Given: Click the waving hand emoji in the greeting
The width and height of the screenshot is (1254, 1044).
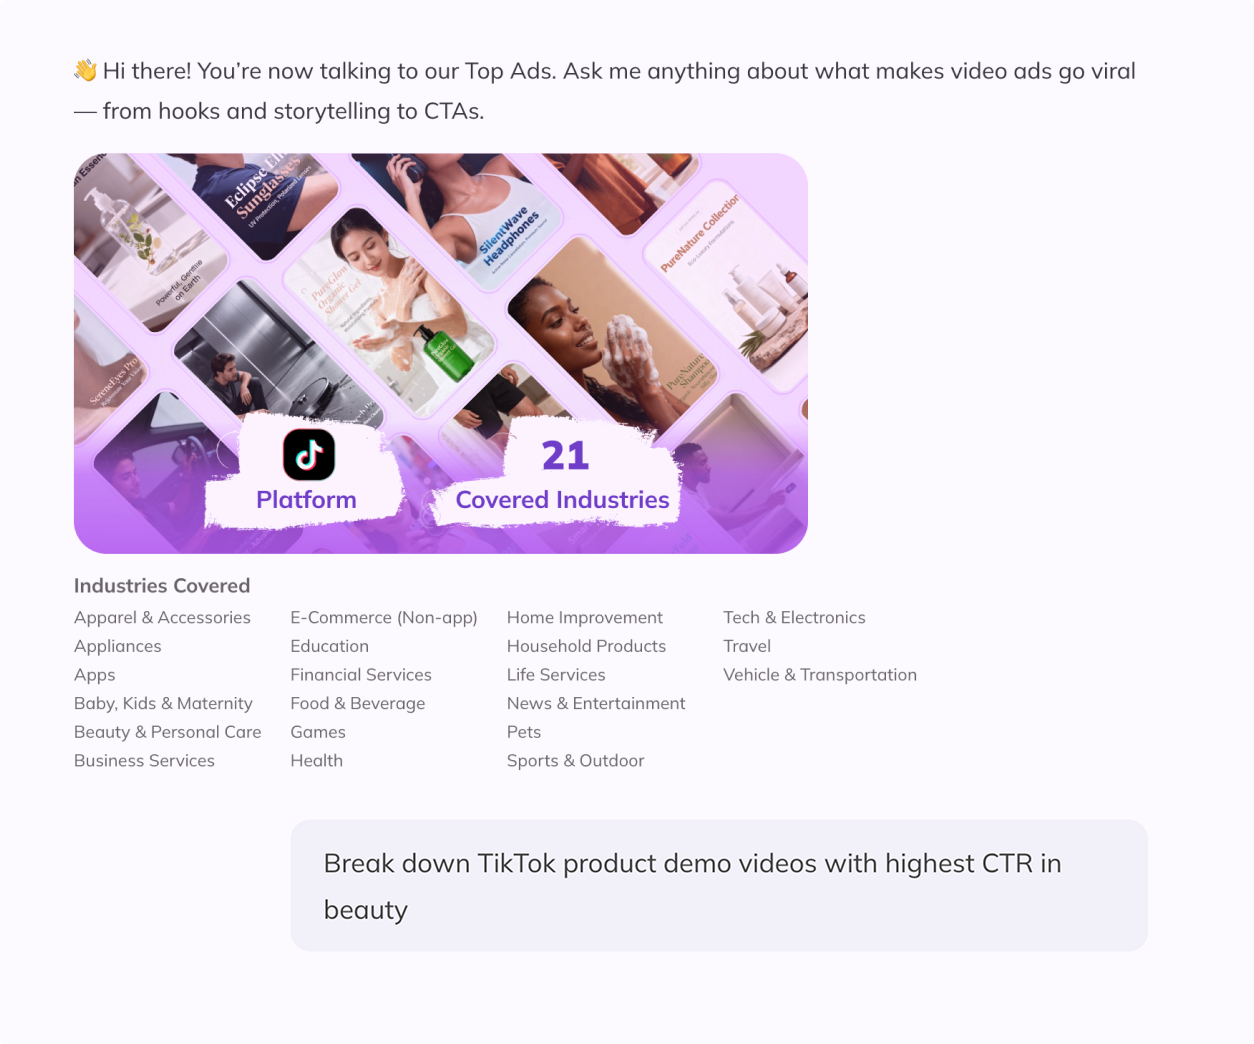Looking at the screenshot, I should [84, 69].
